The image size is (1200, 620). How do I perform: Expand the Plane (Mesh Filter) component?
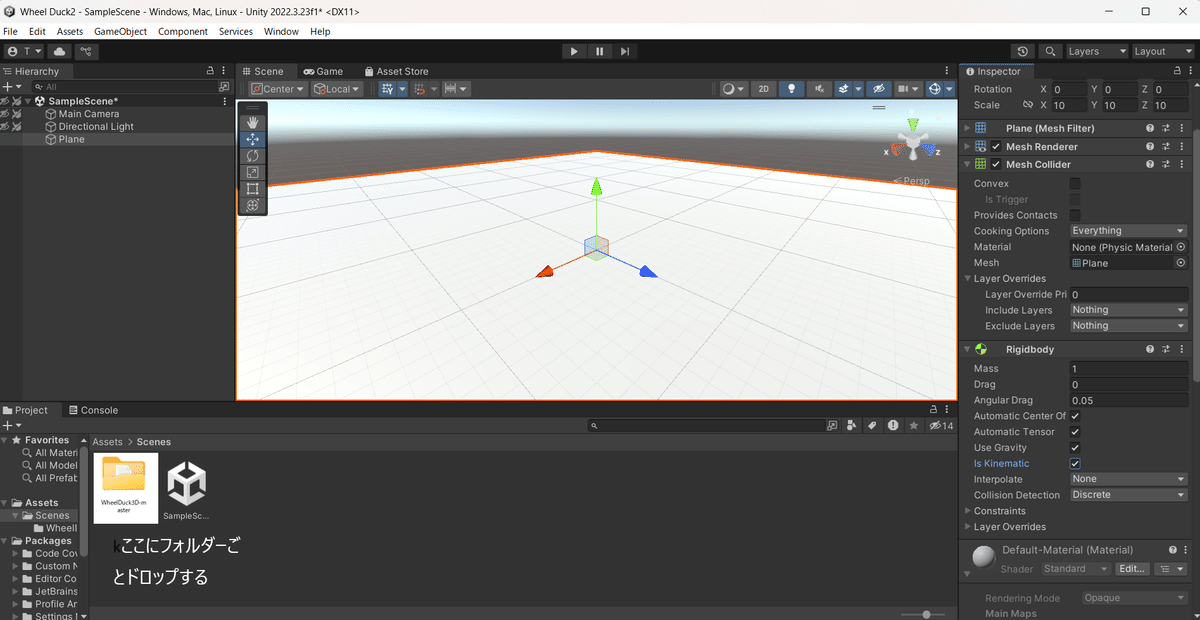click(x=967, y=128)
